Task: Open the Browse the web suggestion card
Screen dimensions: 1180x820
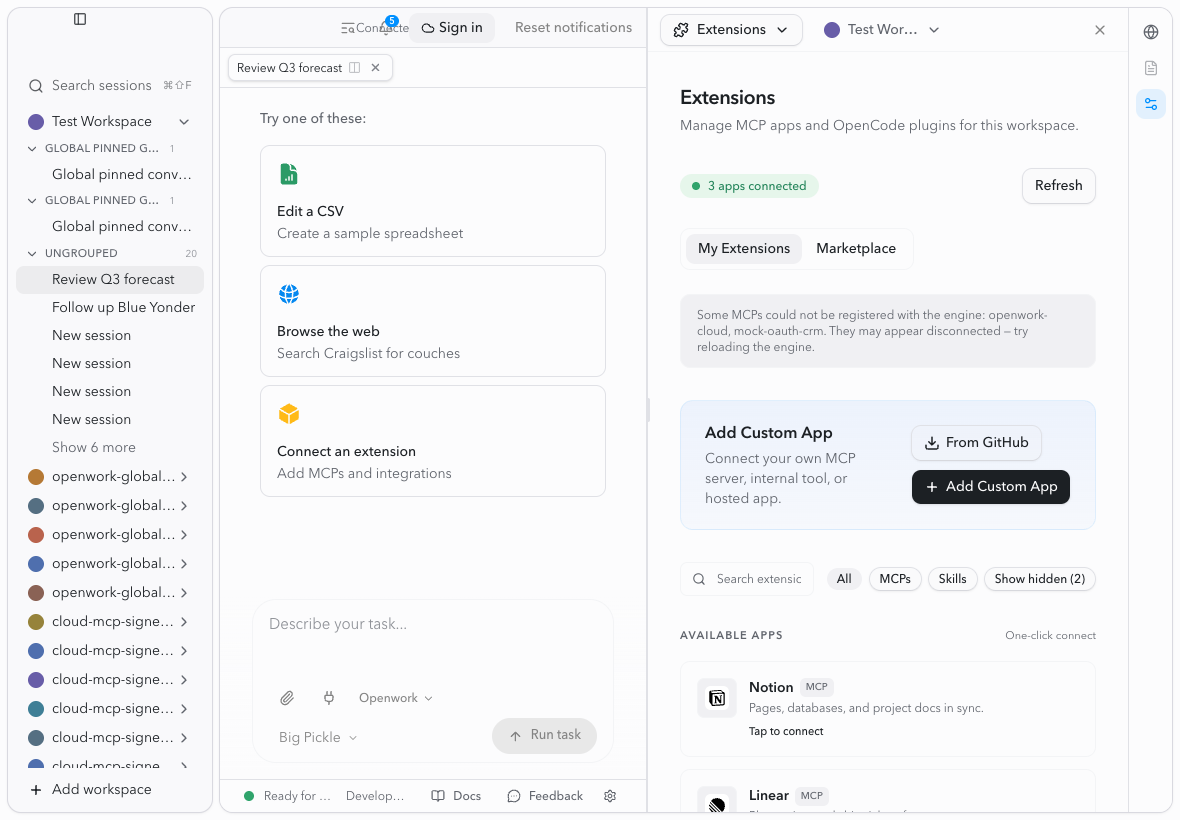Action: (433, 321)
